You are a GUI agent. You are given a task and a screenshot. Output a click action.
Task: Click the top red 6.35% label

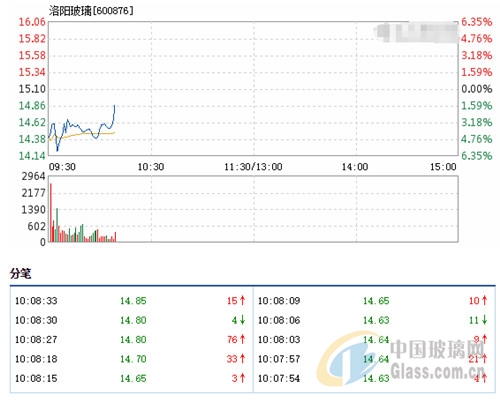(x=477, y=22)
